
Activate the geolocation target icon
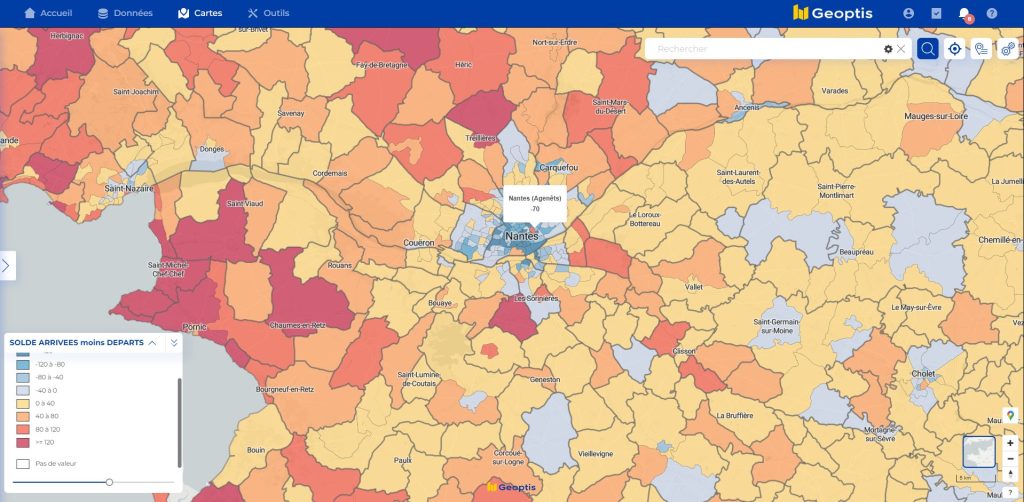point(955,49)
